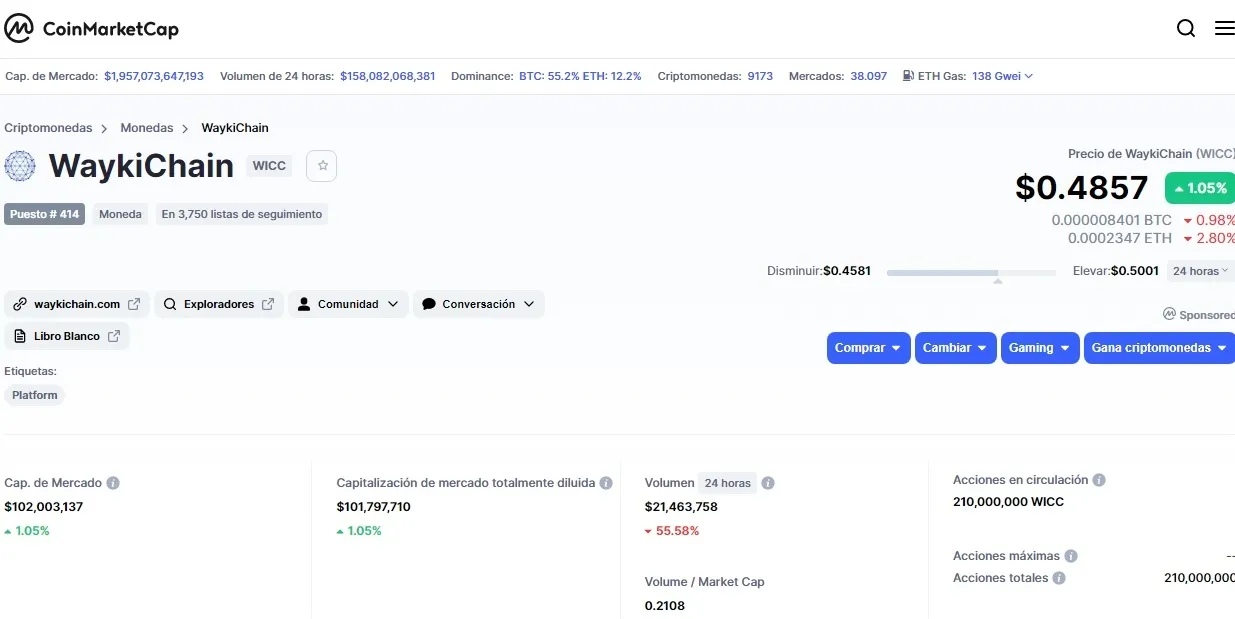The height and width of the screenshot is (619, 1235).
Task: Click info icon beside Acciones en circulación
Action: pyautogui.click(x=1099, y=480)
